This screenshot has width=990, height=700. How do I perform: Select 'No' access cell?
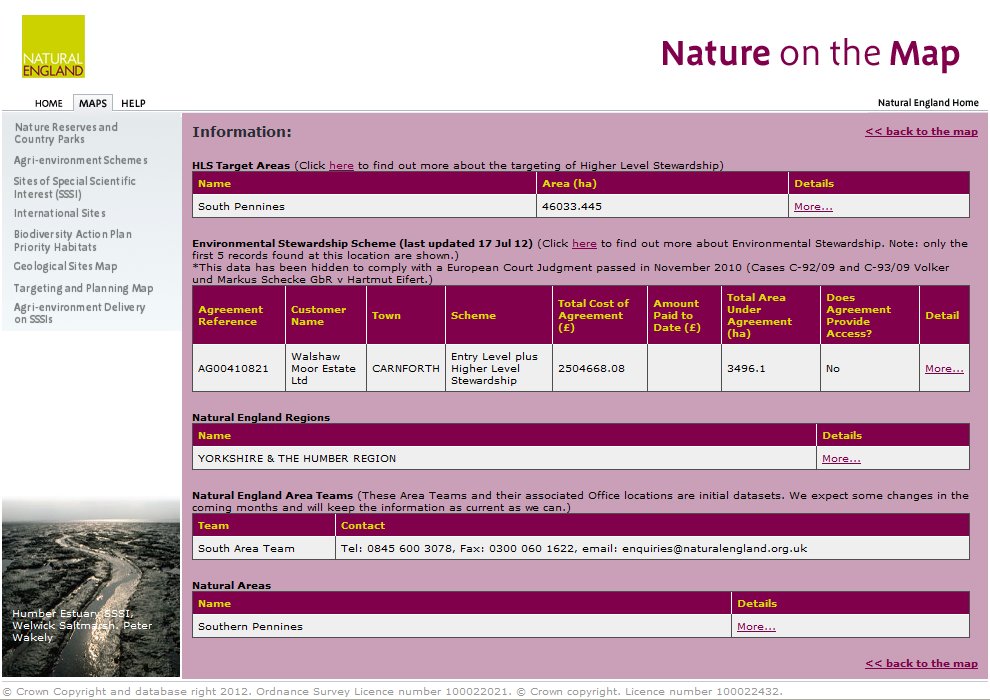pyautogui.click(x=870, y=368)
